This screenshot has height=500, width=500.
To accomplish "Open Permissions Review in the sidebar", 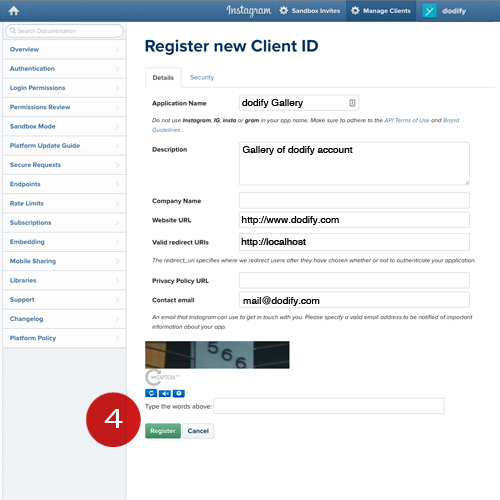I will tap(64, 107).
